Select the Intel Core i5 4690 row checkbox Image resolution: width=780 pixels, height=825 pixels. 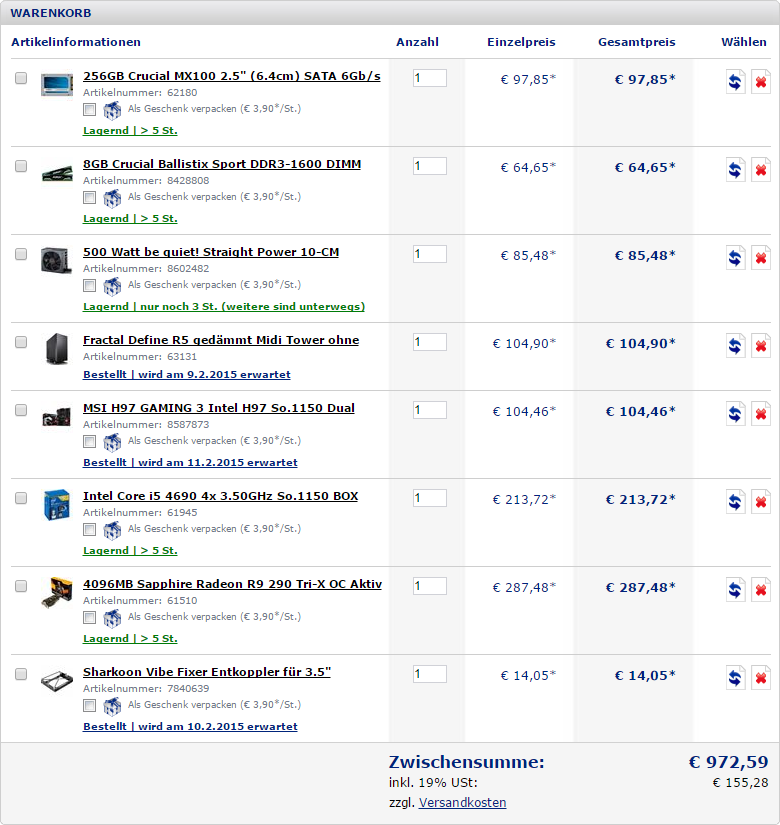pyautogui.click(x=21, y=498)
